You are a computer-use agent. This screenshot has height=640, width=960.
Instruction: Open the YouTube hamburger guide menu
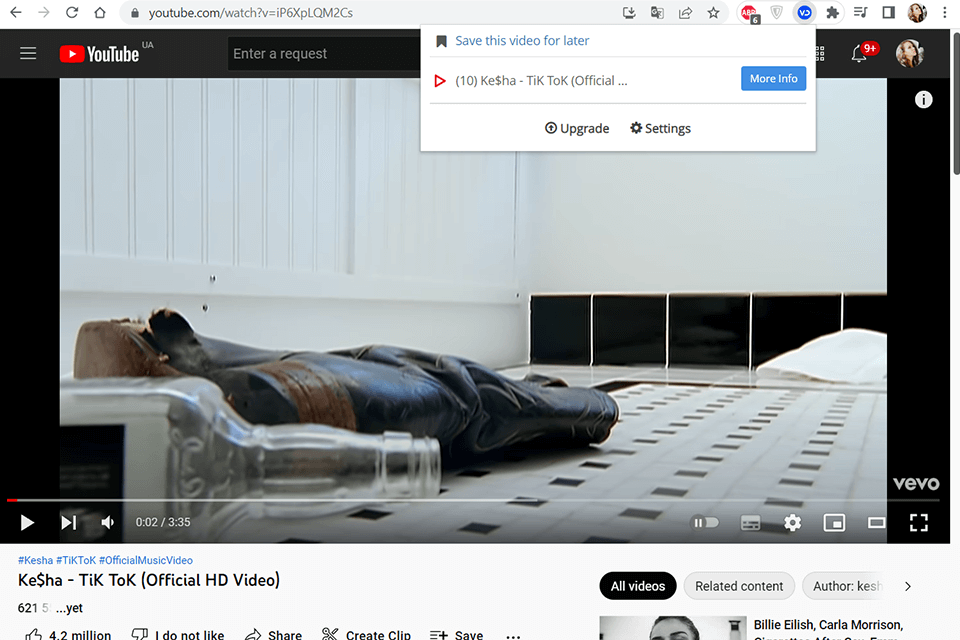pyautogui.click(x=28, y=53)
